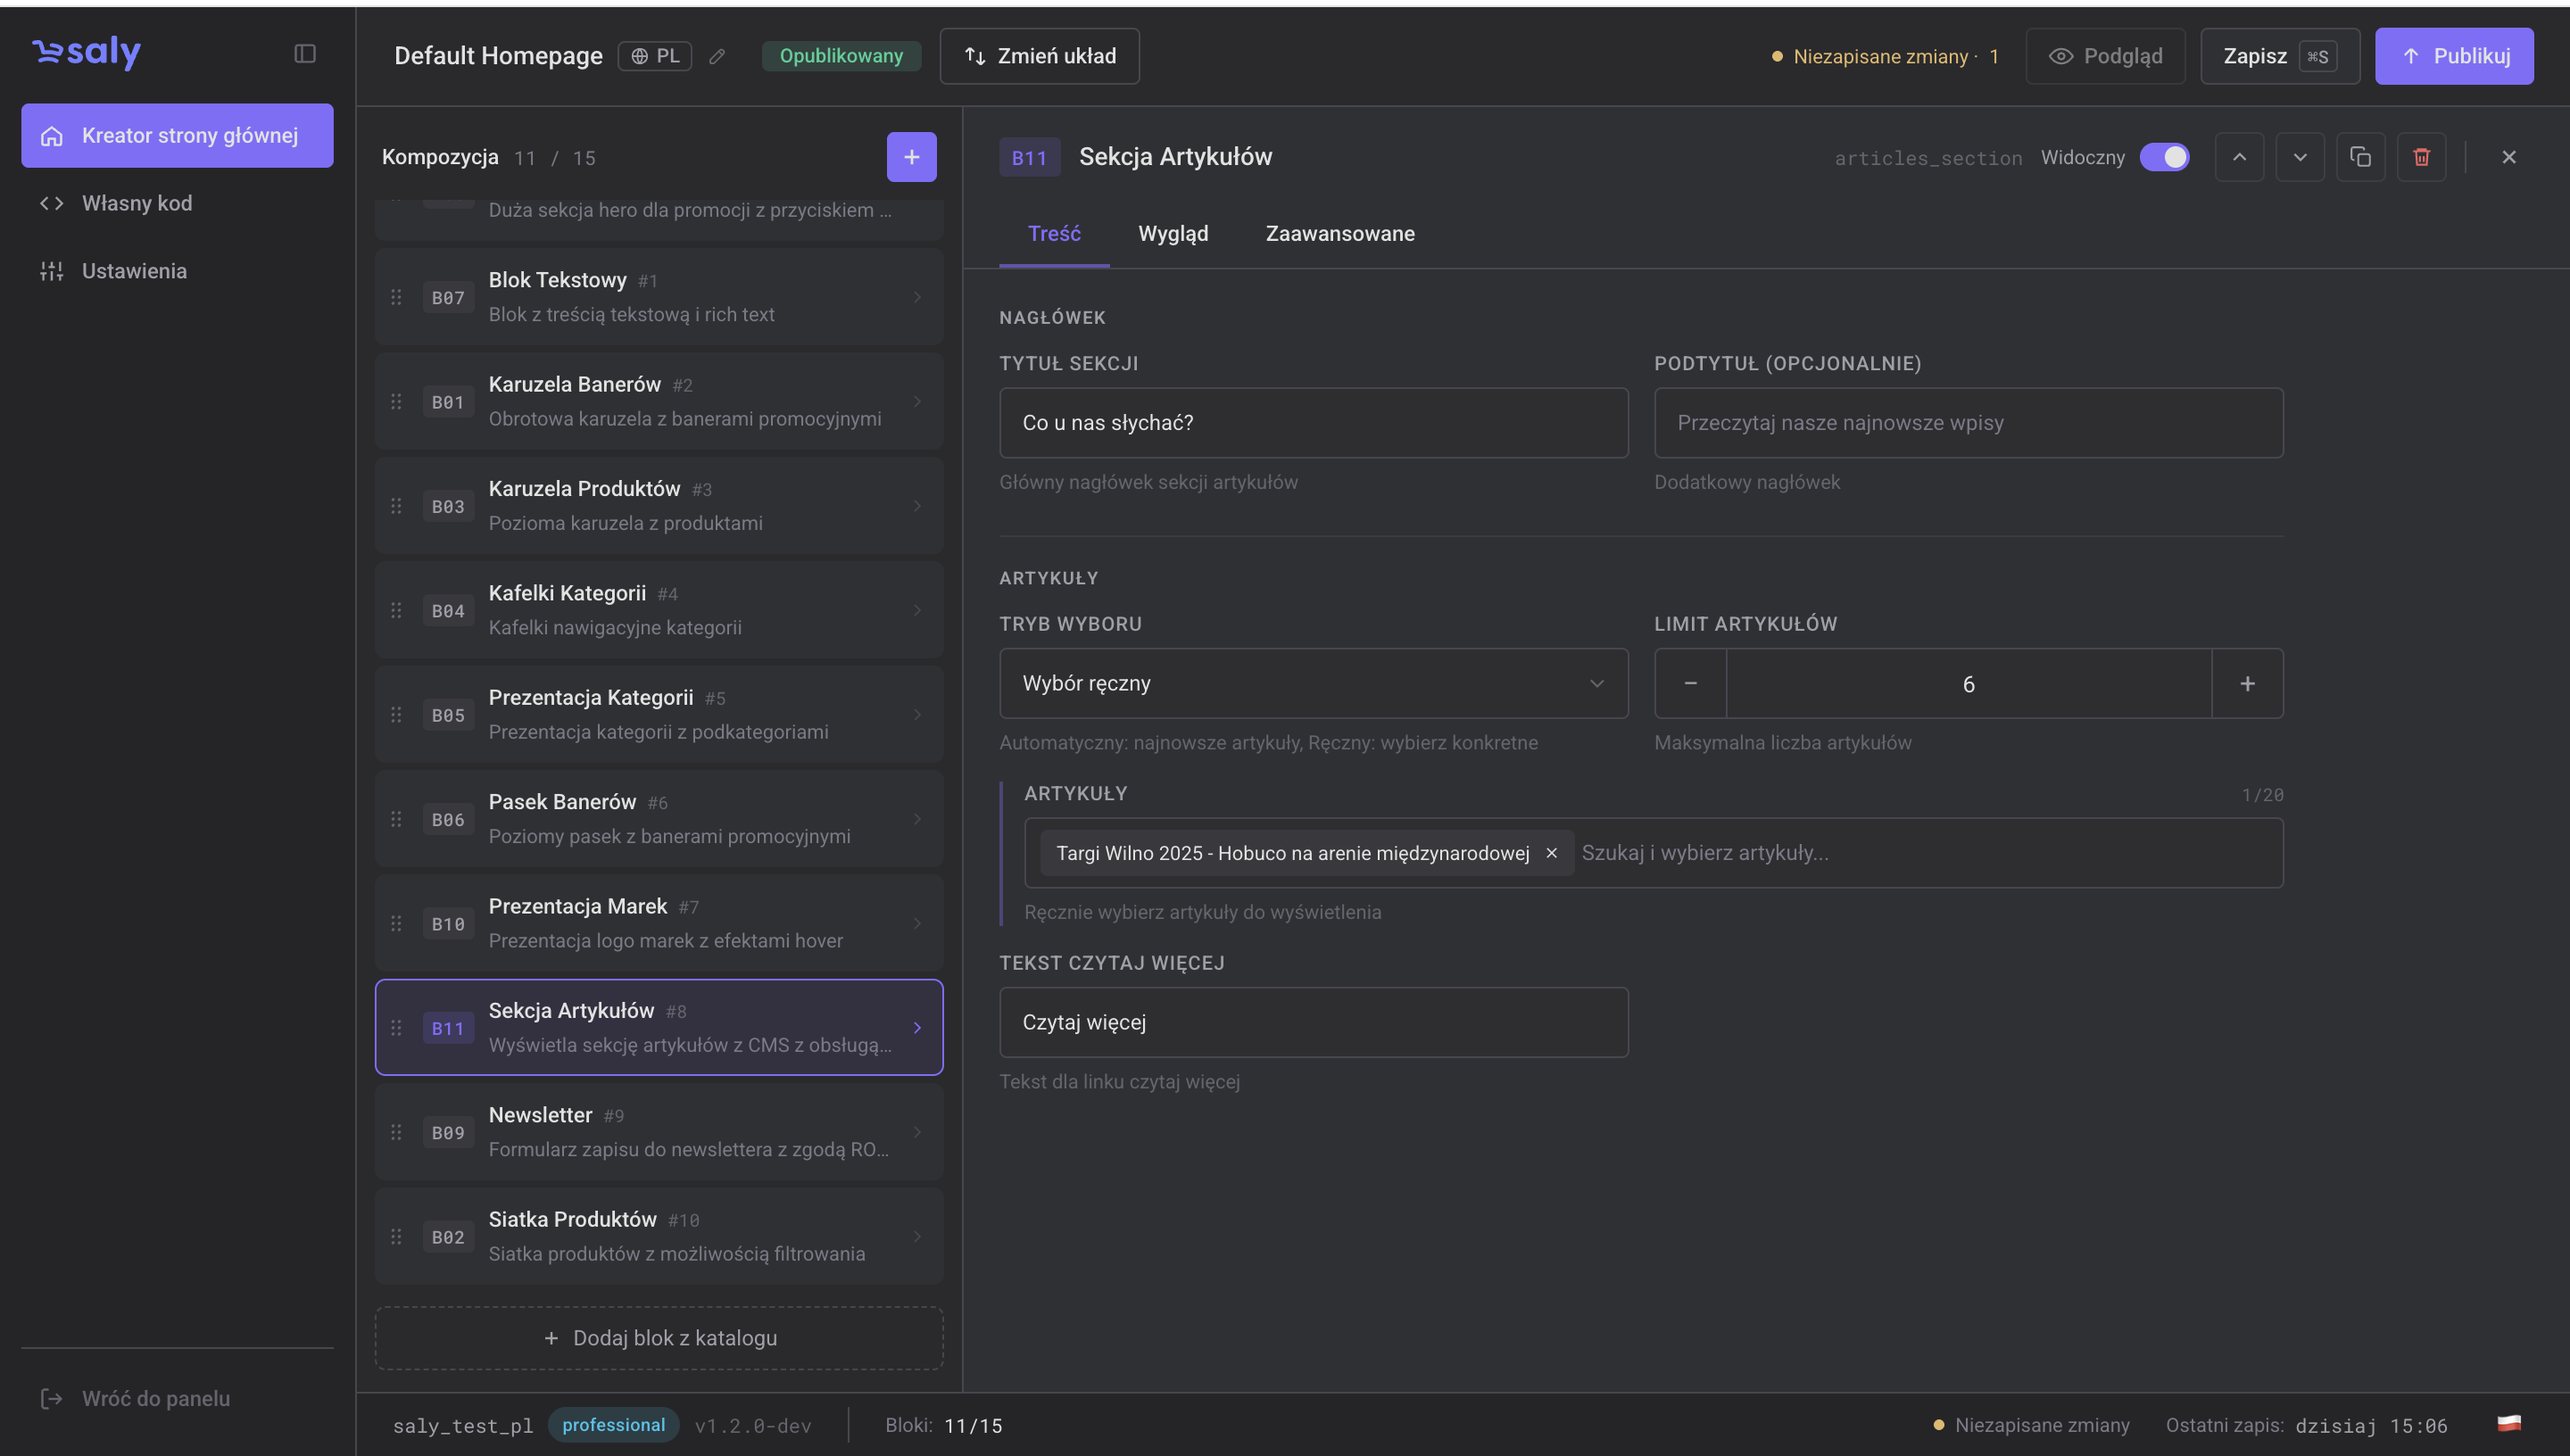Decrease the Limit artykułów value
Screen dimensions: 2570x1456
pyautogui.click(x=1690, y=684)
